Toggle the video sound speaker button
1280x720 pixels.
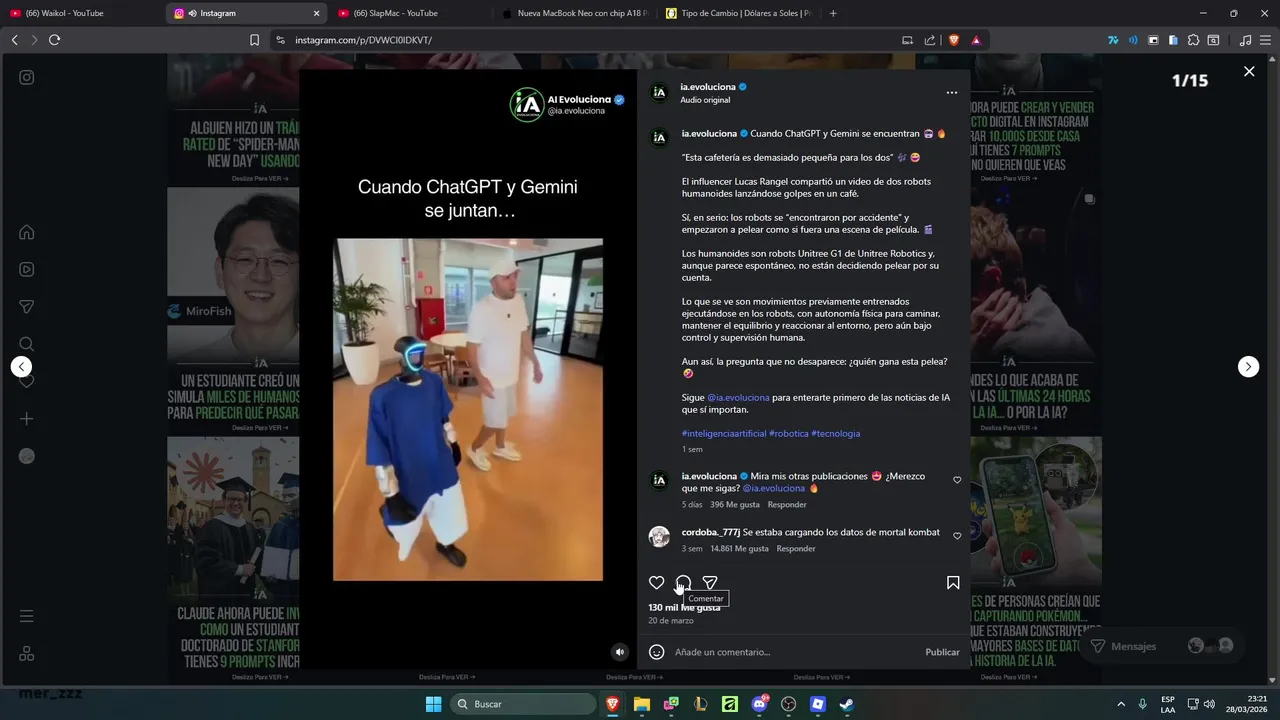point(620,652)
